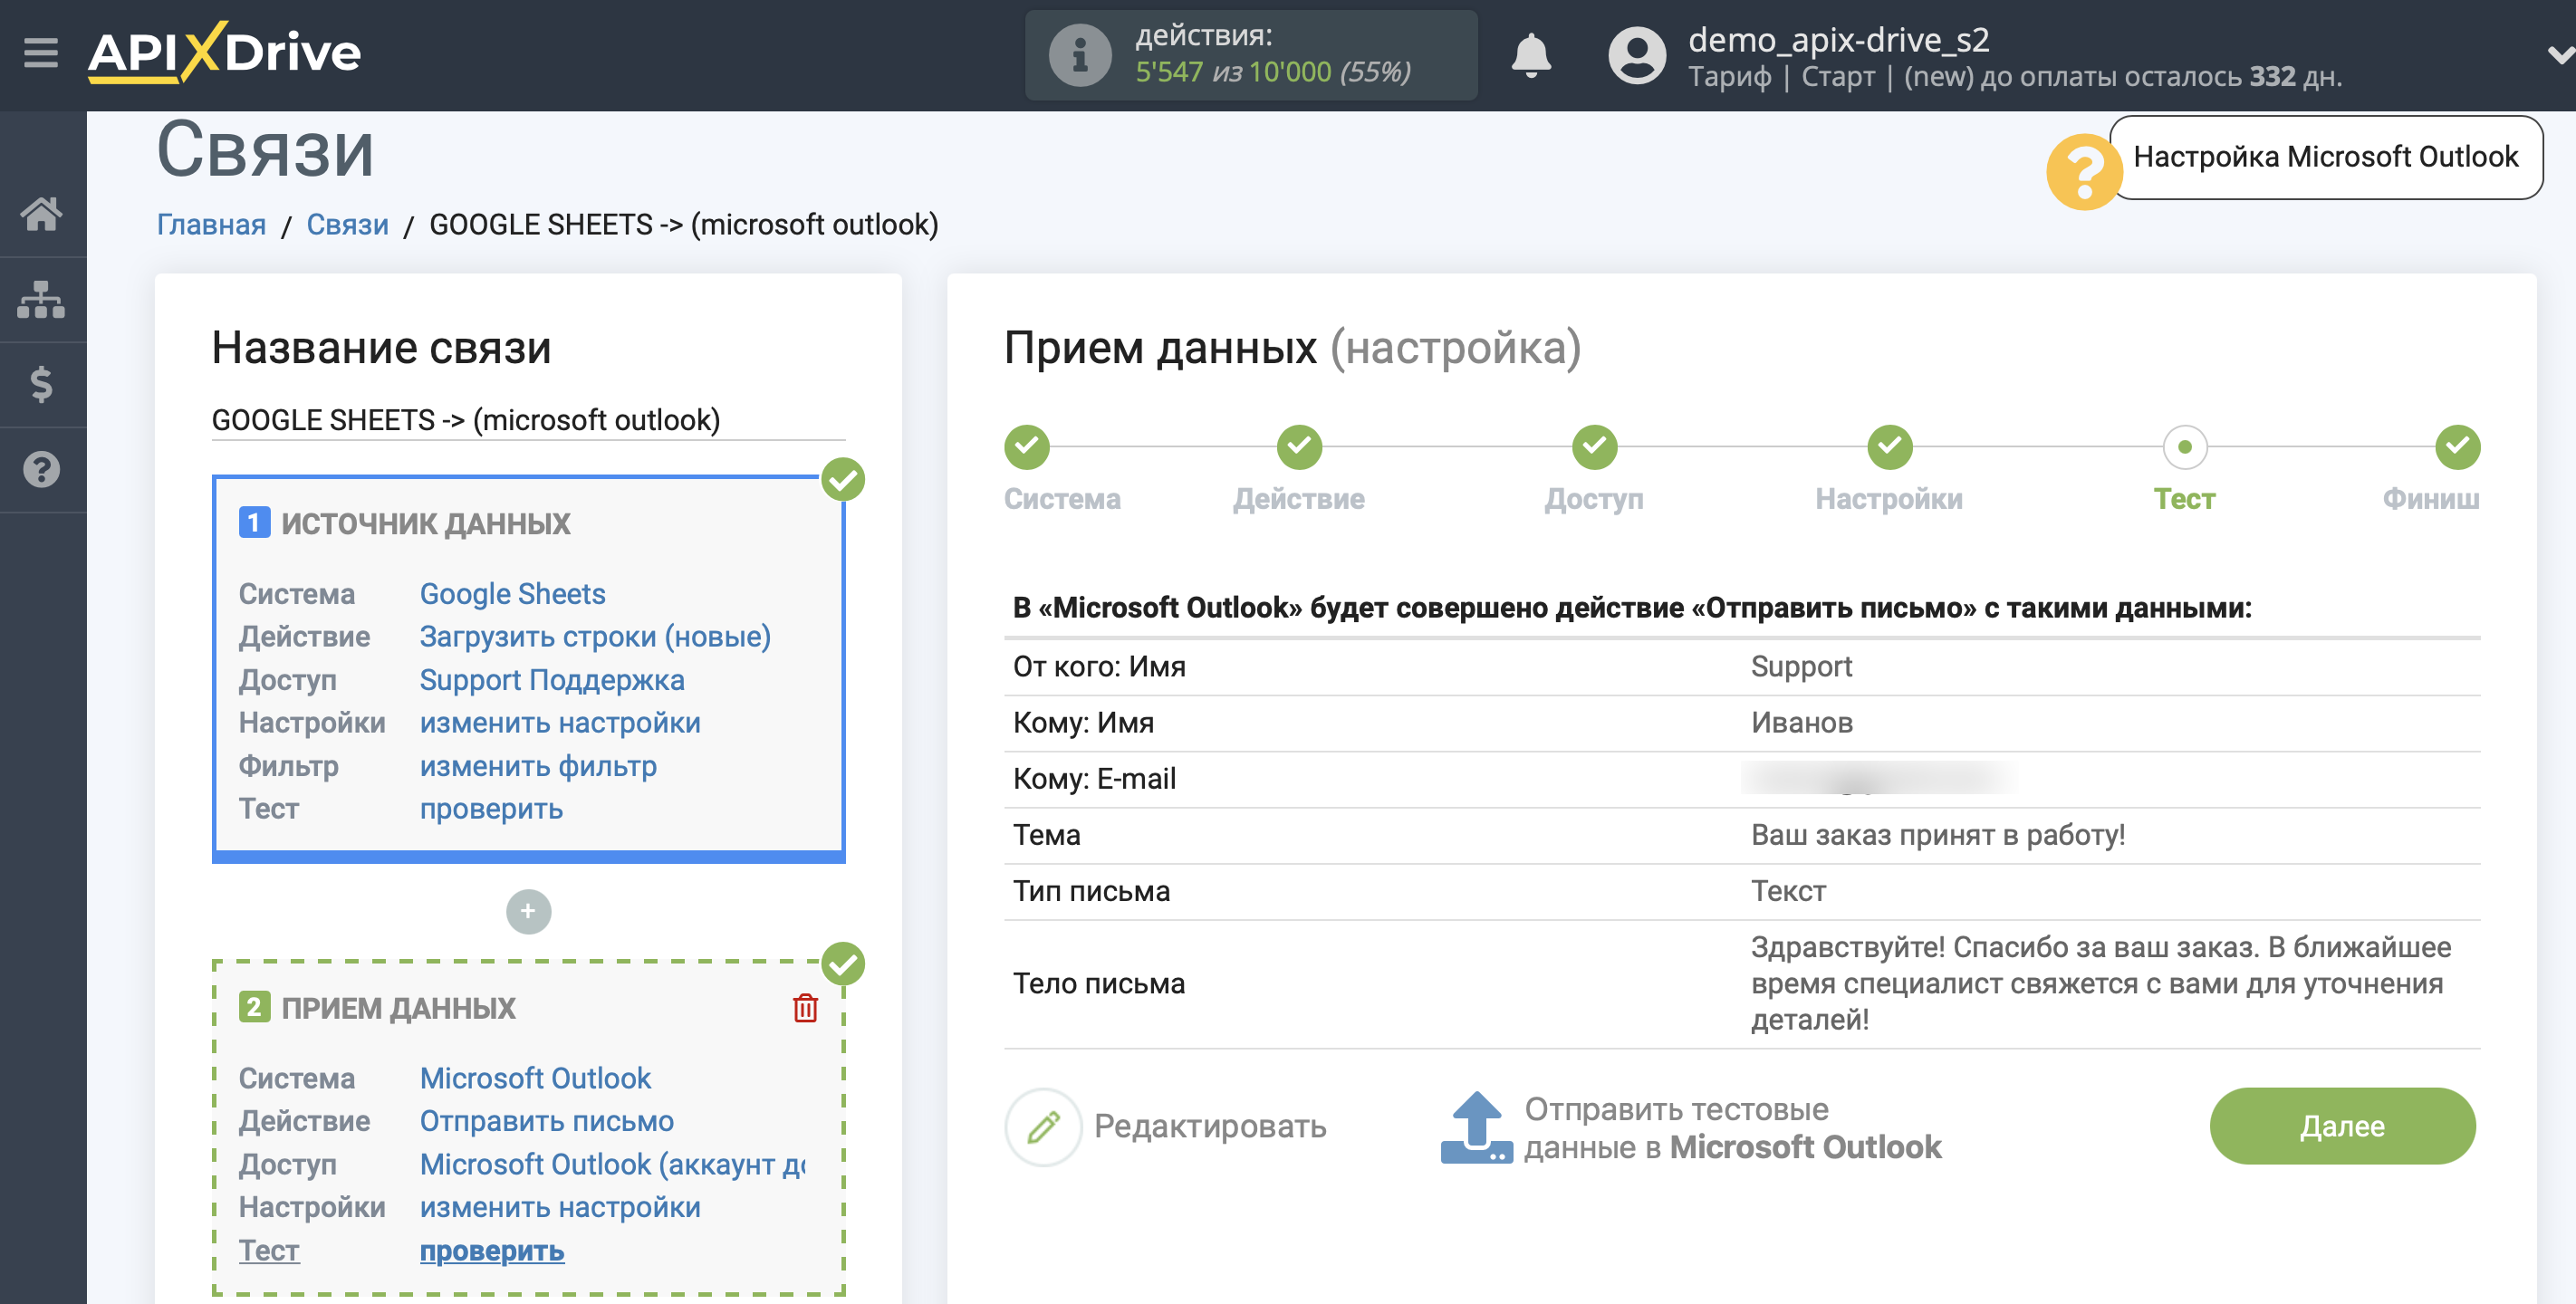Click the orange help question mark
This screenshot has height=1304, width=2576.
[x=2083, y=172]
